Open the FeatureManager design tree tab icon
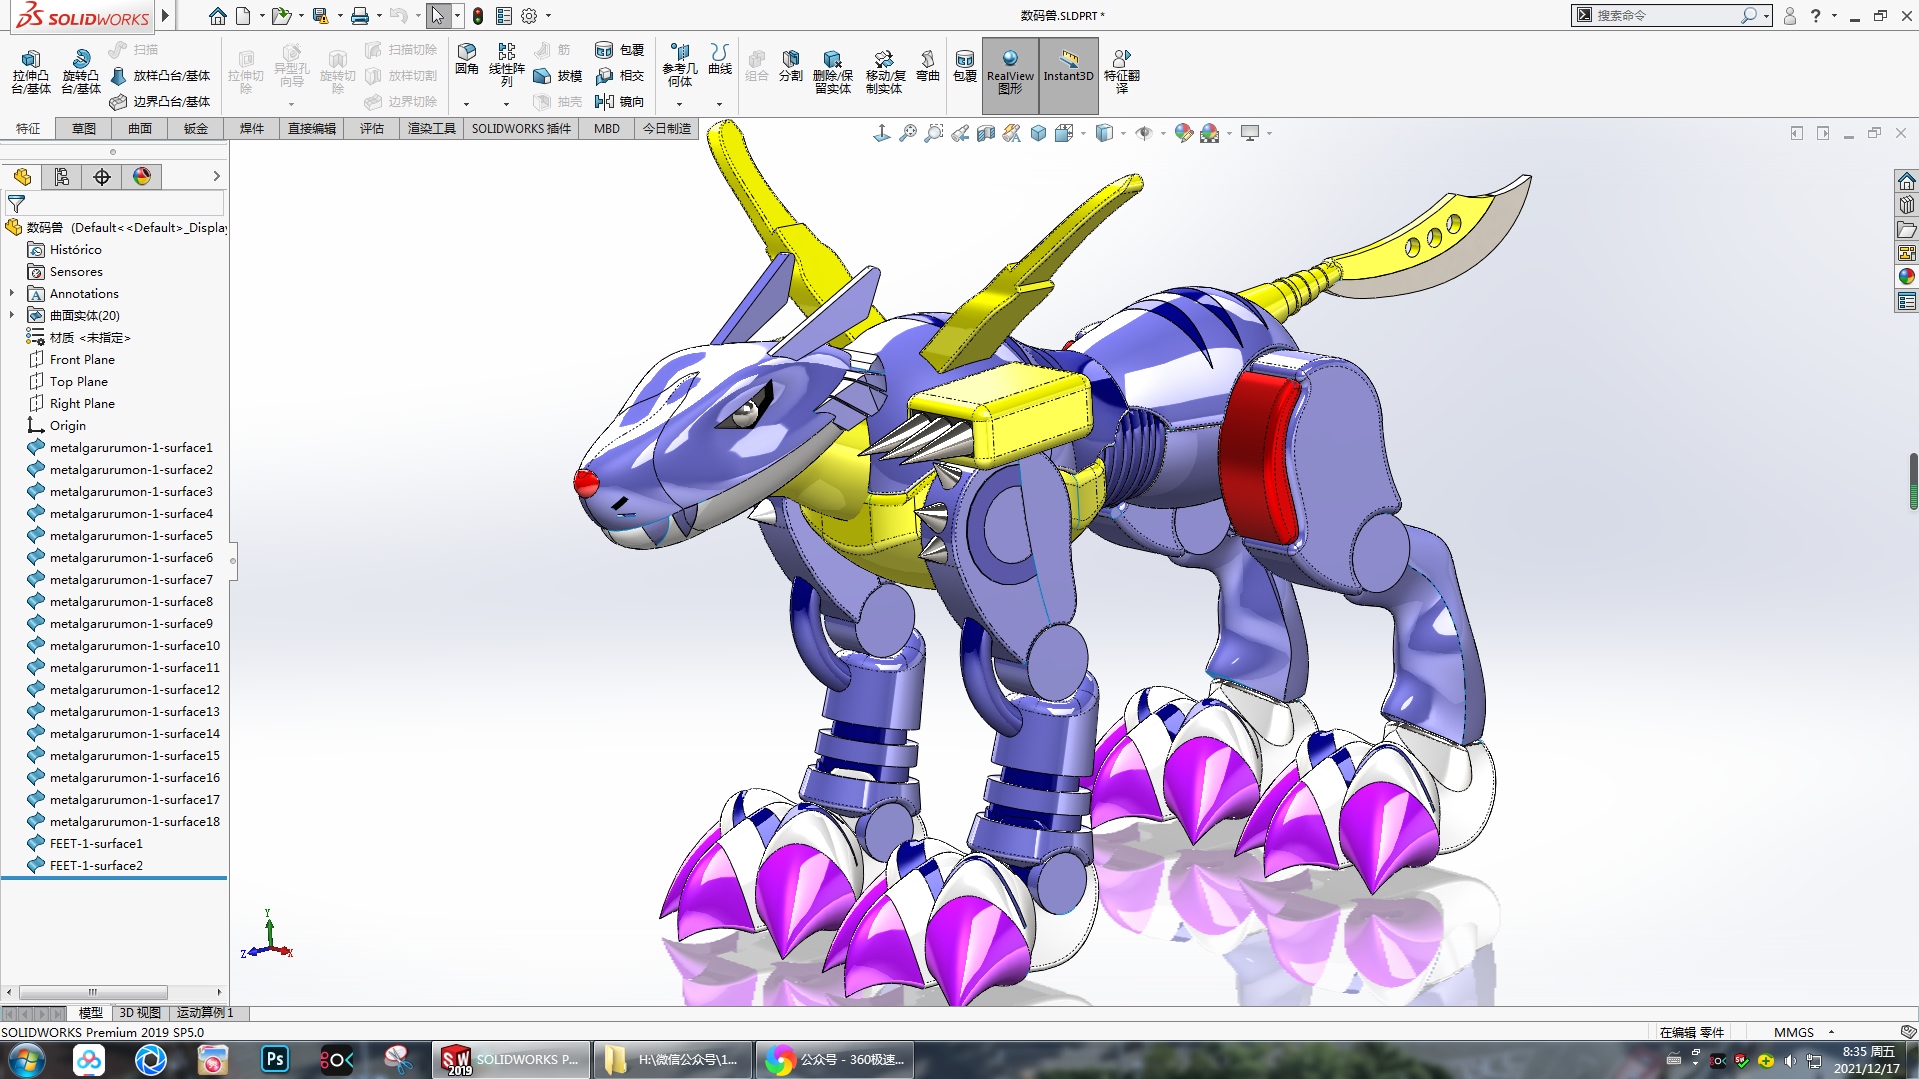1919x1079 pixels. [22, 177]
